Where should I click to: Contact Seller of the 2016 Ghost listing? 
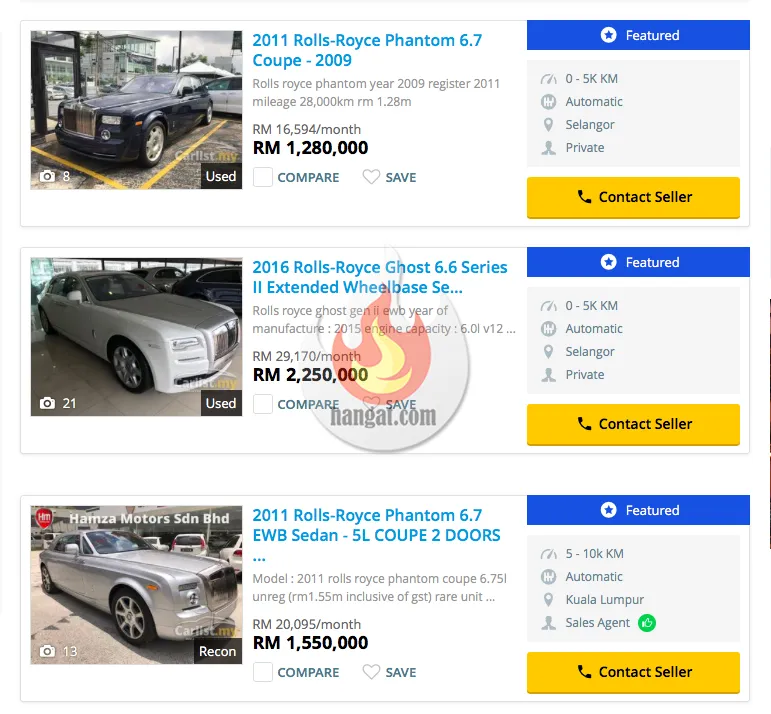click(633, 424)
